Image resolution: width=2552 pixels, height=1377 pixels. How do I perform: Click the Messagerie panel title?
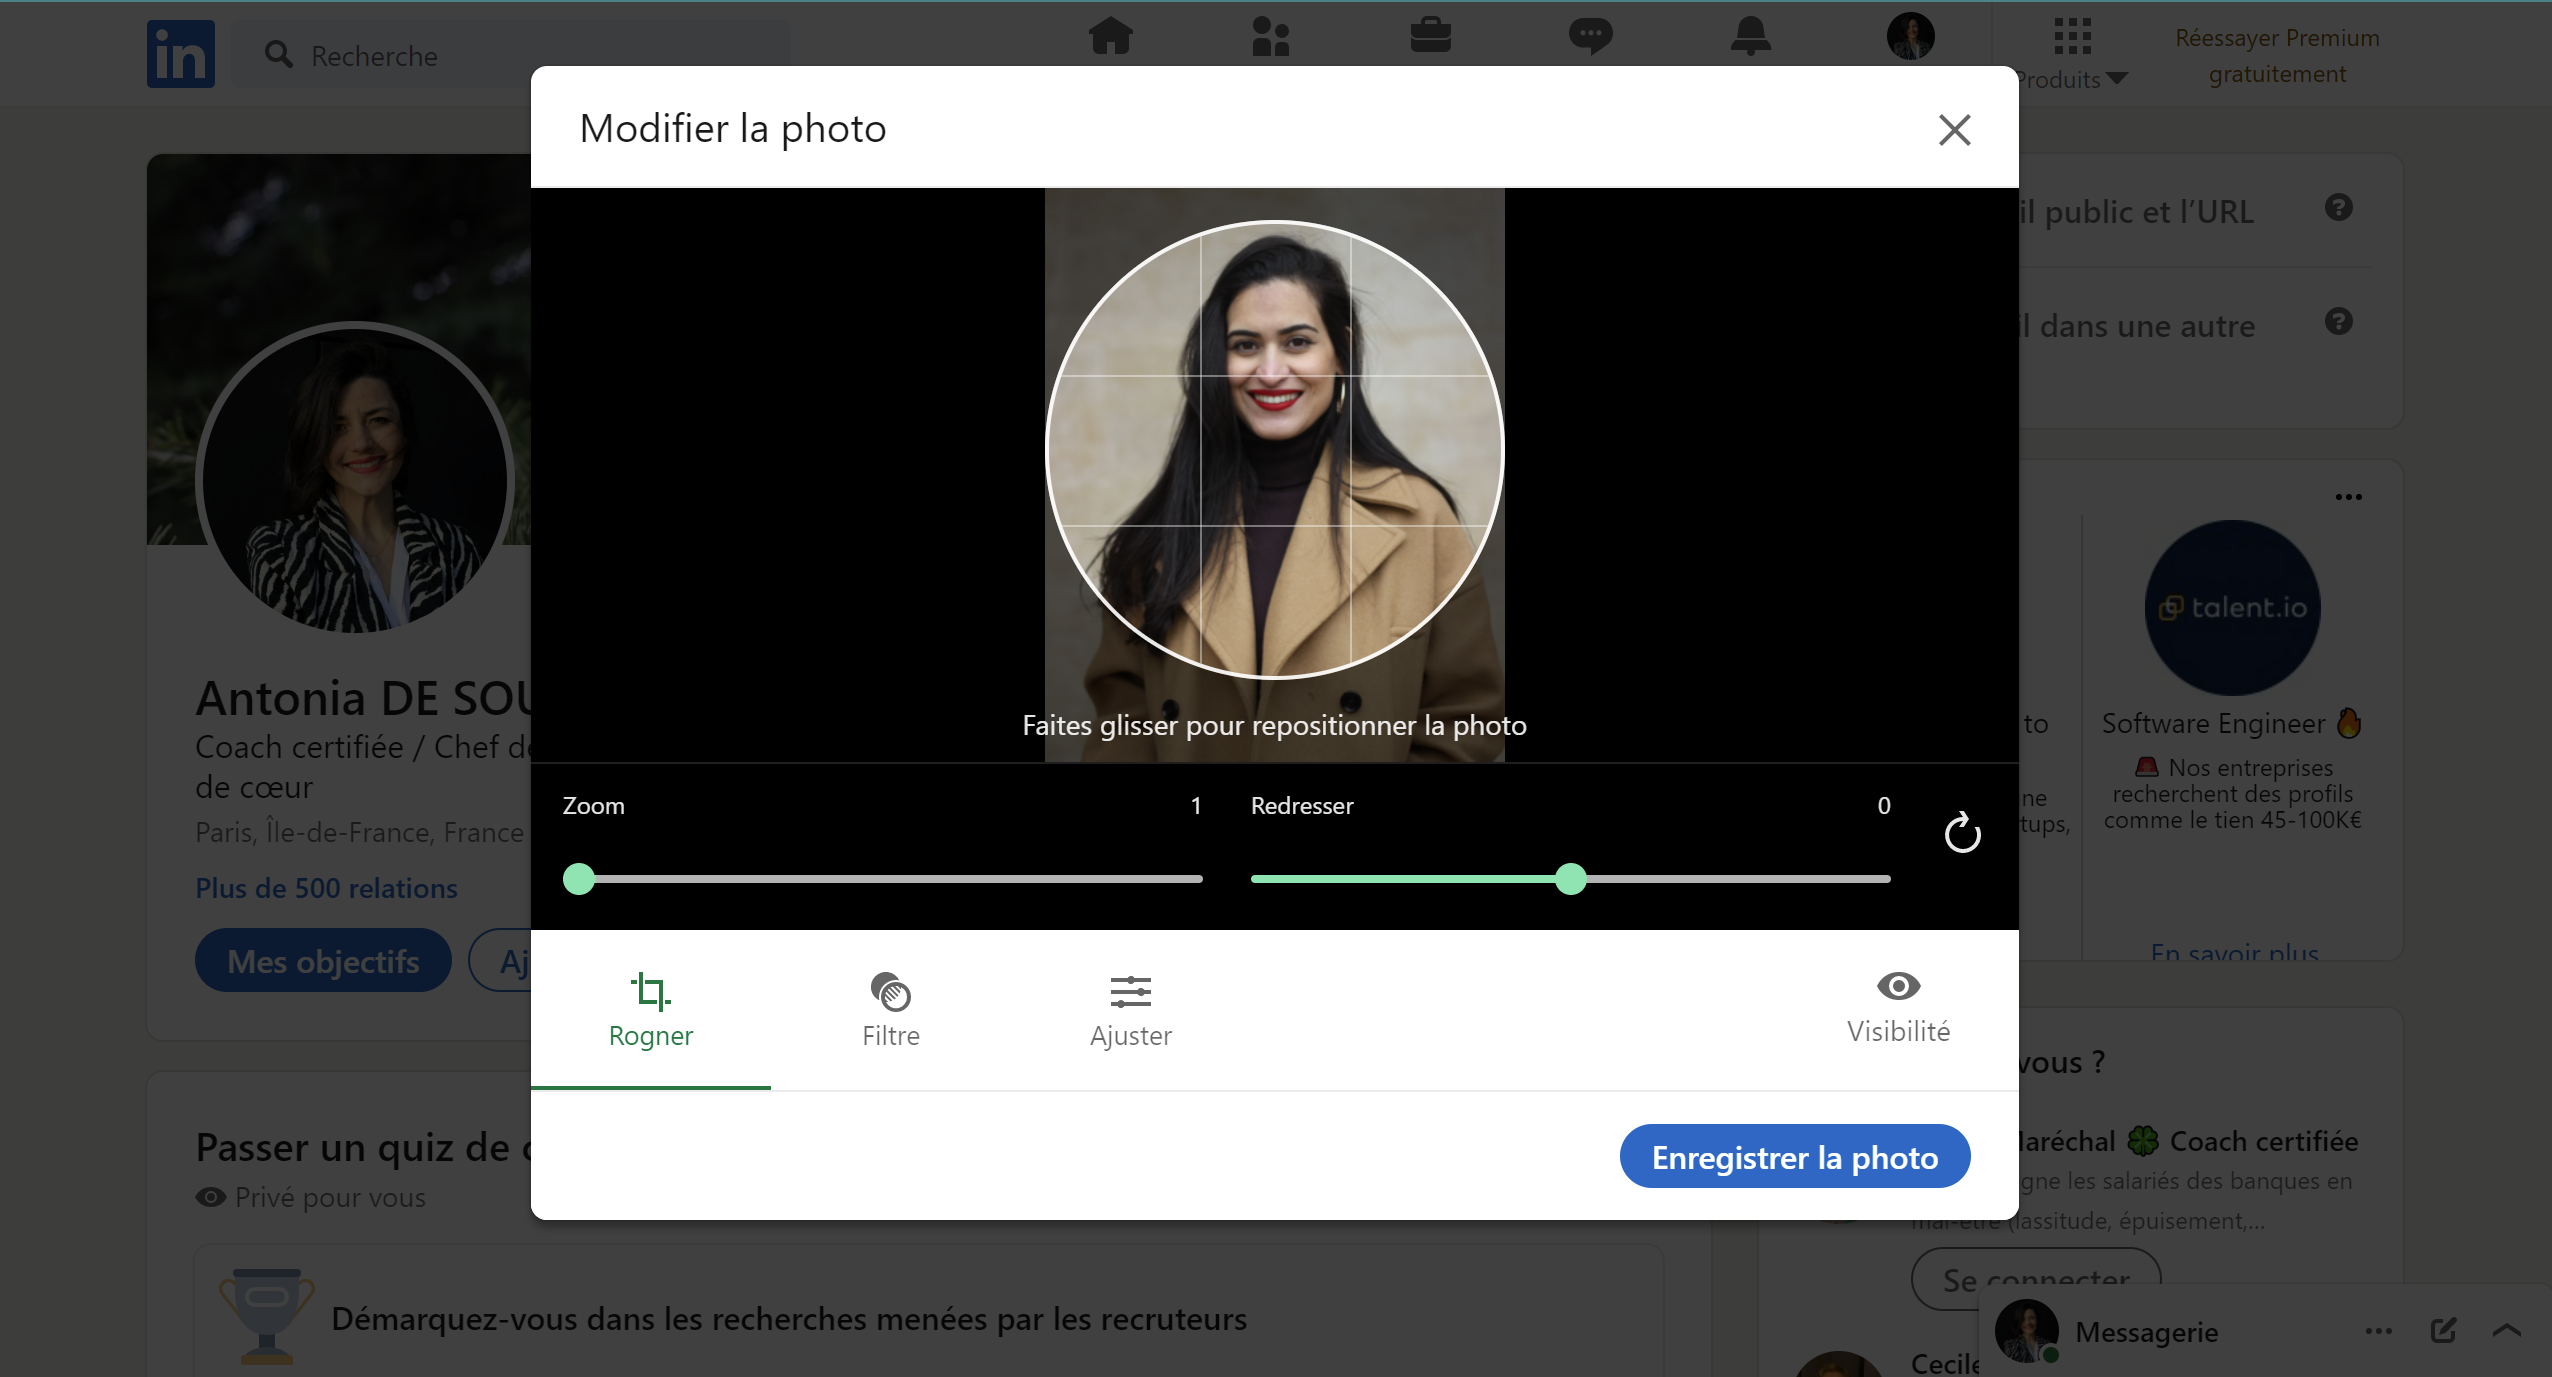click(x=2146, y=1332)
